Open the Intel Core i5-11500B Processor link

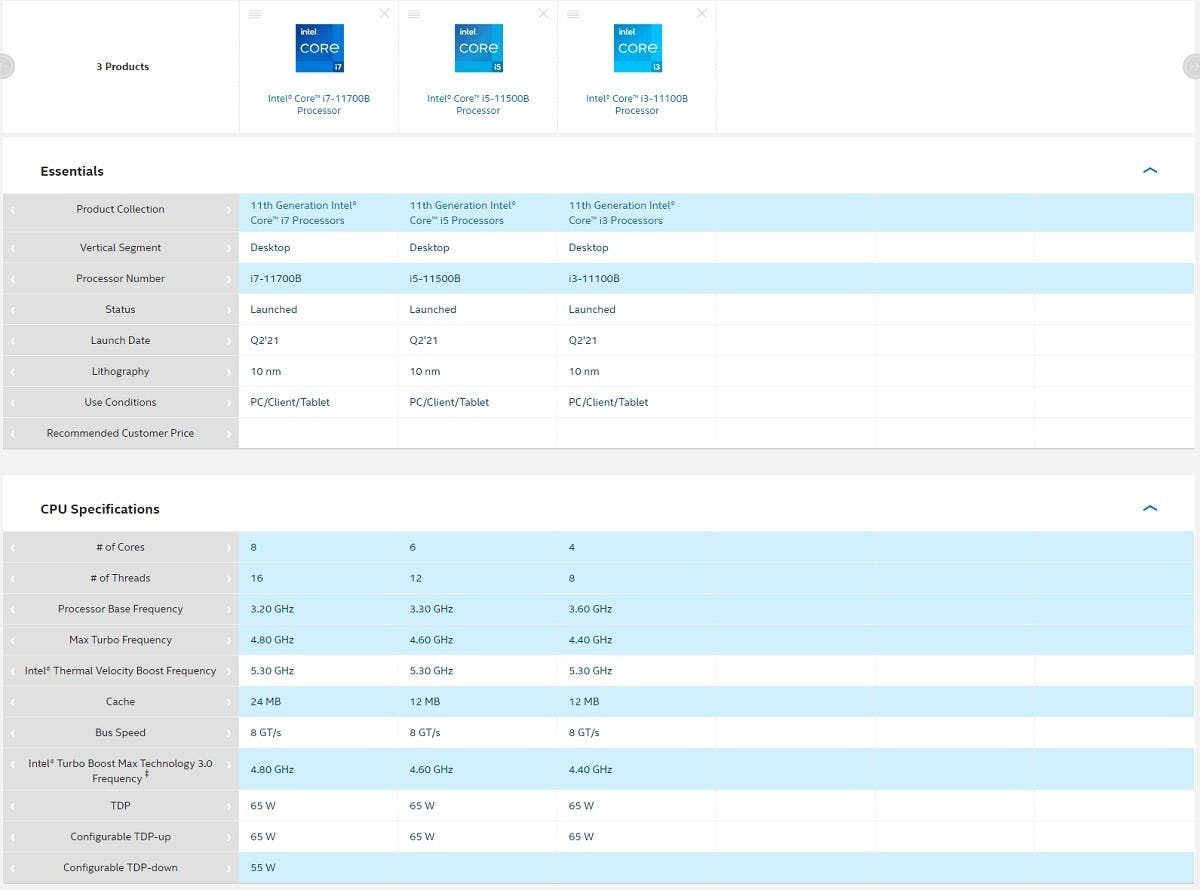478,105
